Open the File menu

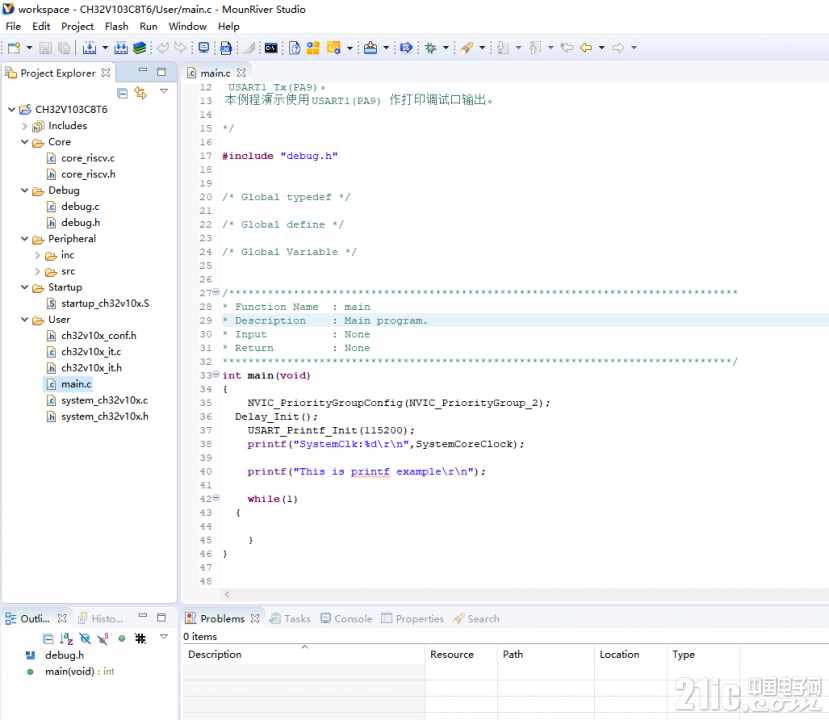click(13, 26)
